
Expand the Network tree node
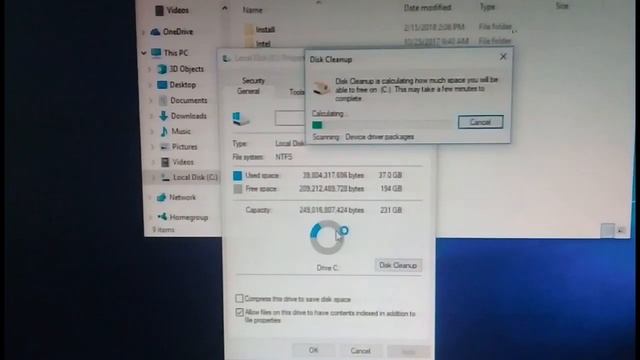(150, 198)
